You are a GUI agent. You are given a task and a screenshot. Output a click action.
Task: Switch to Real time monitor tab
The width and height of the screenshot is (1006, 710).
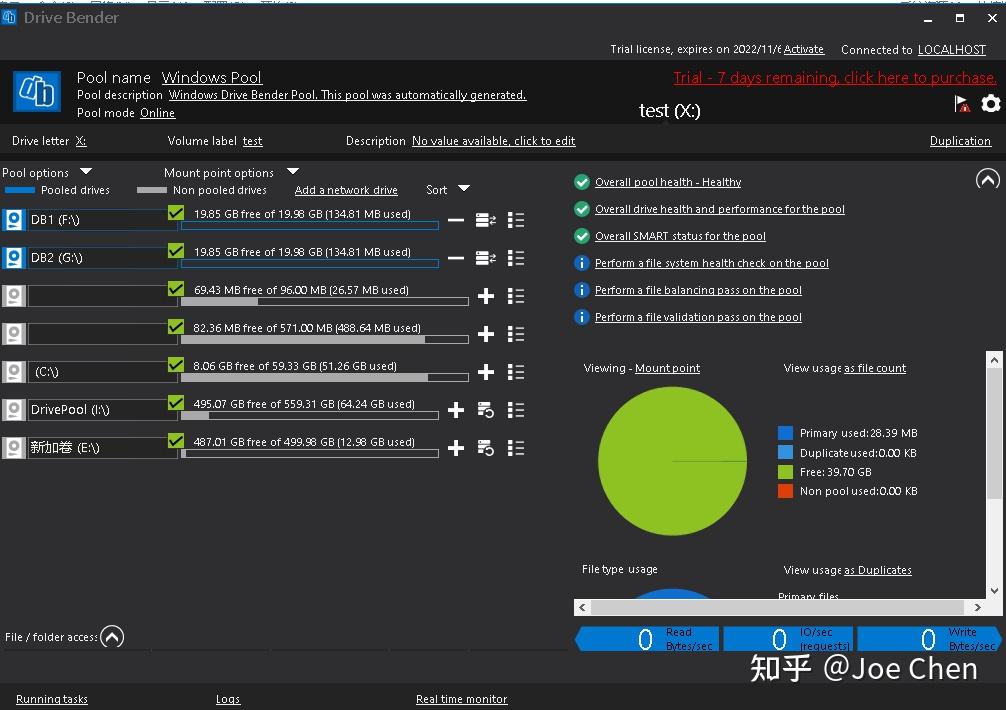point(461,699)
